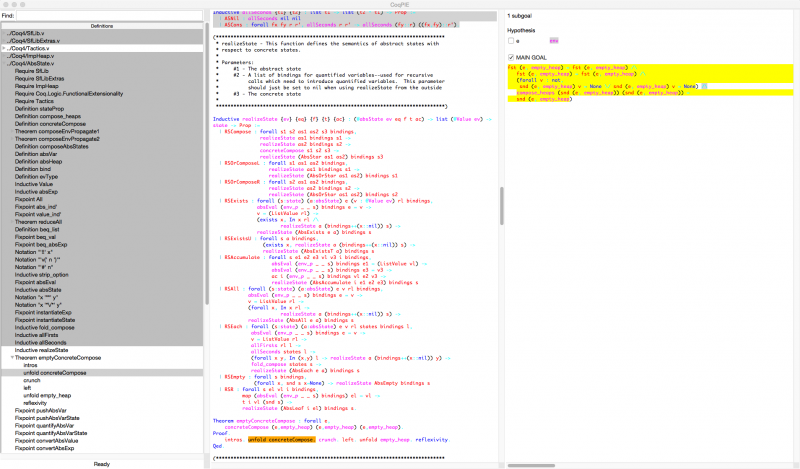Click highlighted 'unfold concreteCompose.' in the editor
The image size is (800, 469).
pyautogui.click(x=282, y=439)
